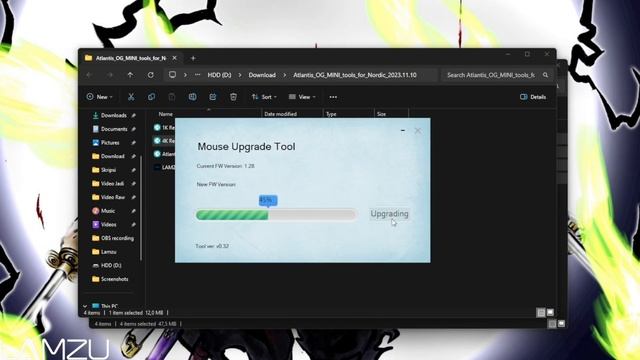Close the Atlantis_OG_MINI tab
This screenshot has height=360, width=640.
click(174, 58)
